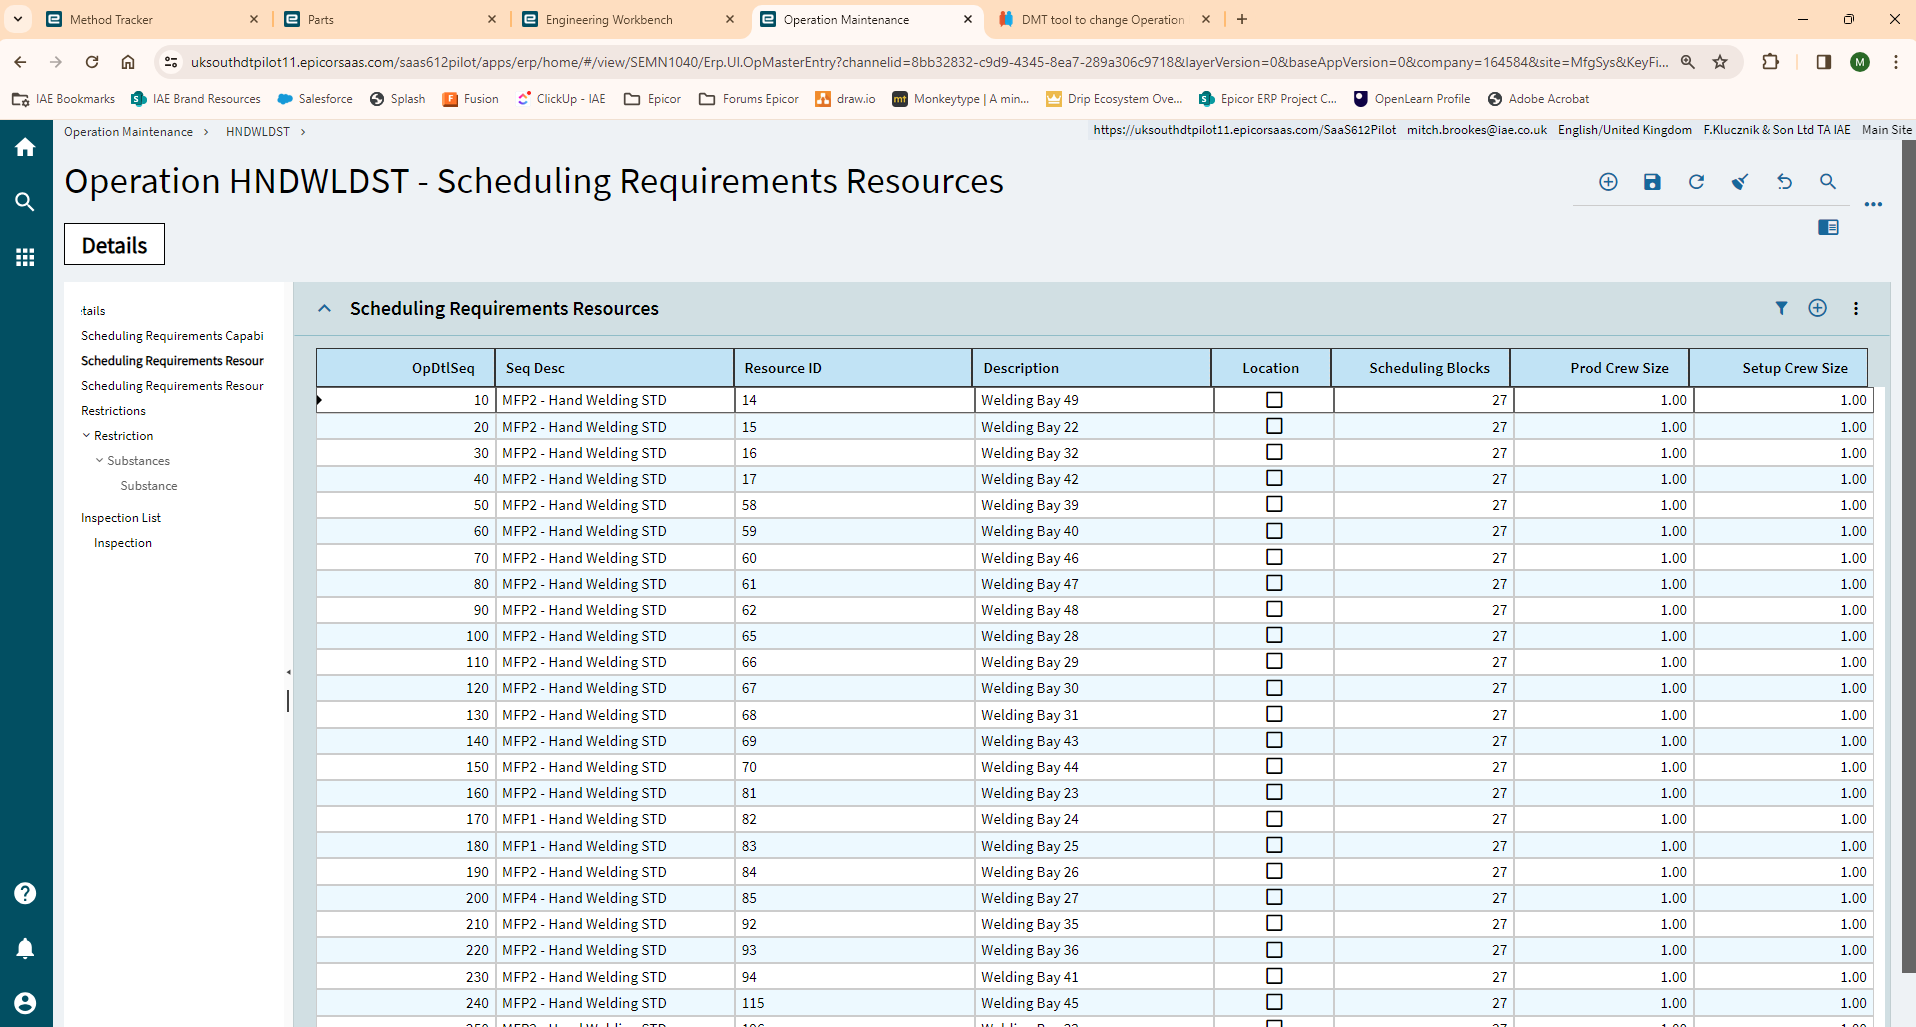
Task: Add a new resource row via the circled plus
Action: point(1817,308)
